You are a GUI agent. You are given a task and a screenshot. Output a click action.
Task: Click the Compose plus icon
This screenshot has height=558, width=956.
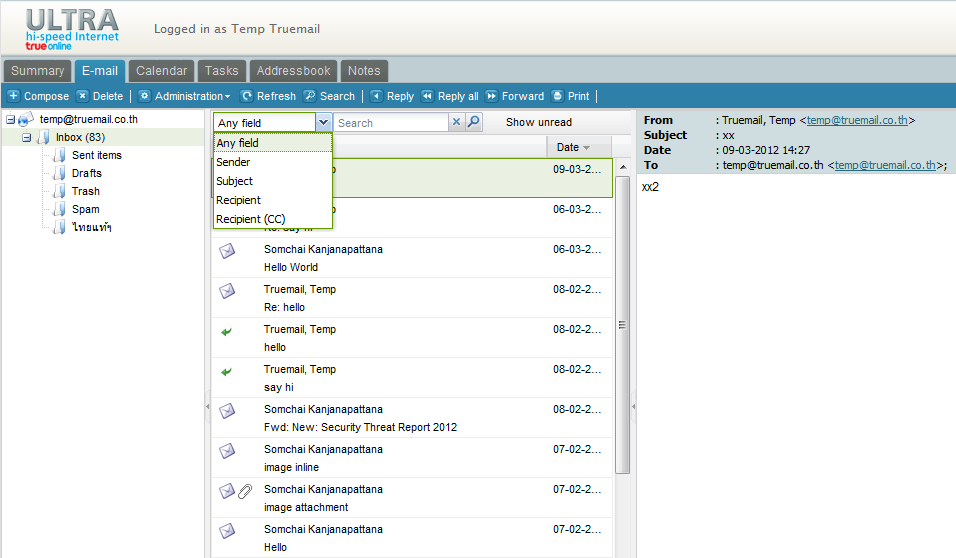click(x=13, y=96)
